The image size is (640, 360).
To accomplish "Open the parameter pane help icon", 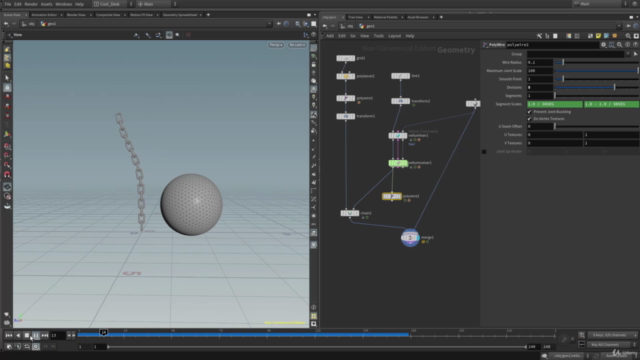I will [636, 45].
